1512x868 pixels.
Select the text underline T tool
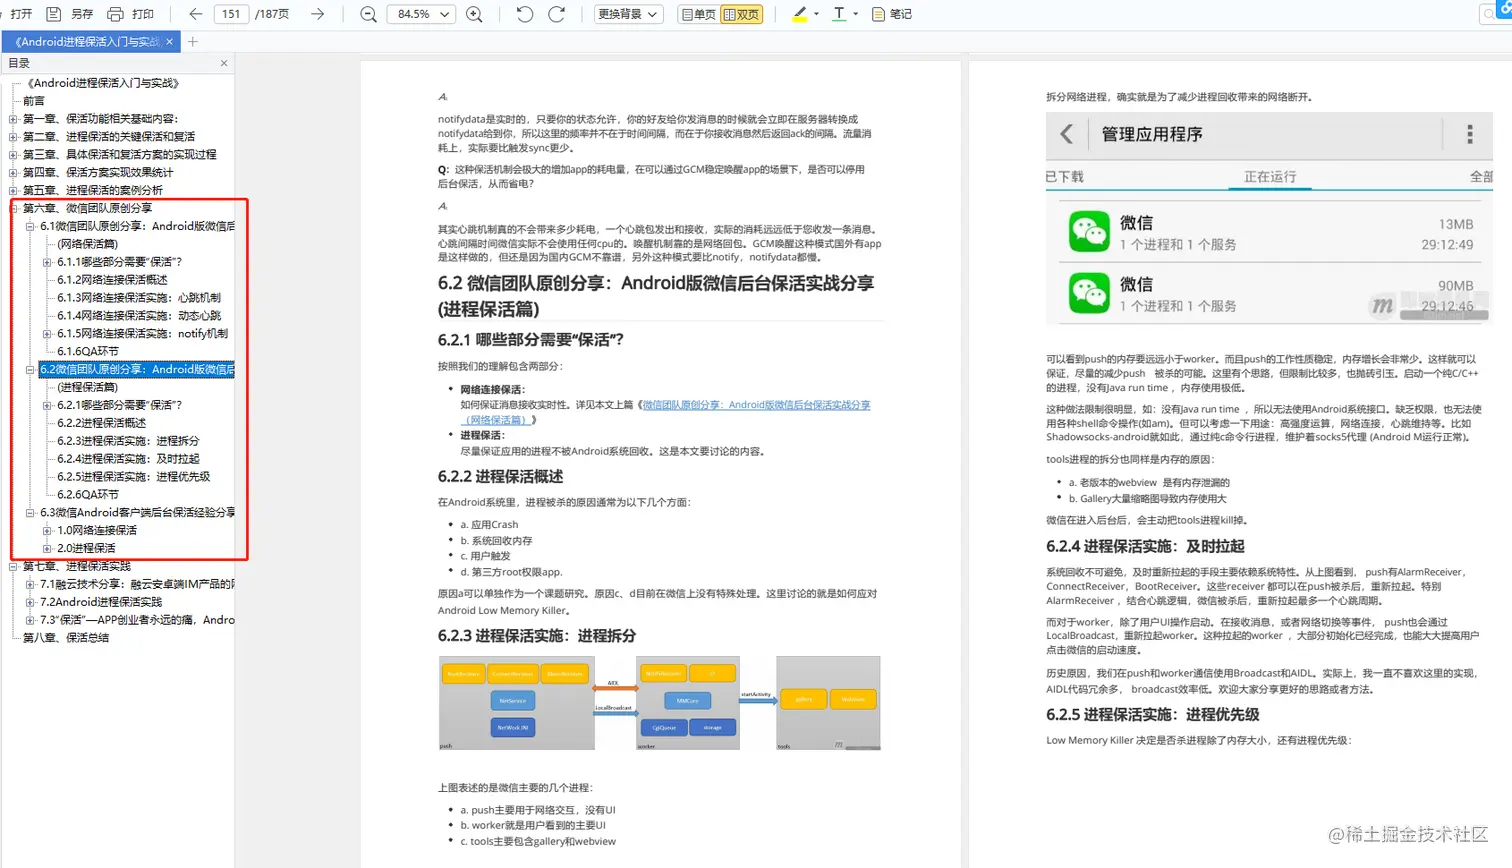pos(839,14)
